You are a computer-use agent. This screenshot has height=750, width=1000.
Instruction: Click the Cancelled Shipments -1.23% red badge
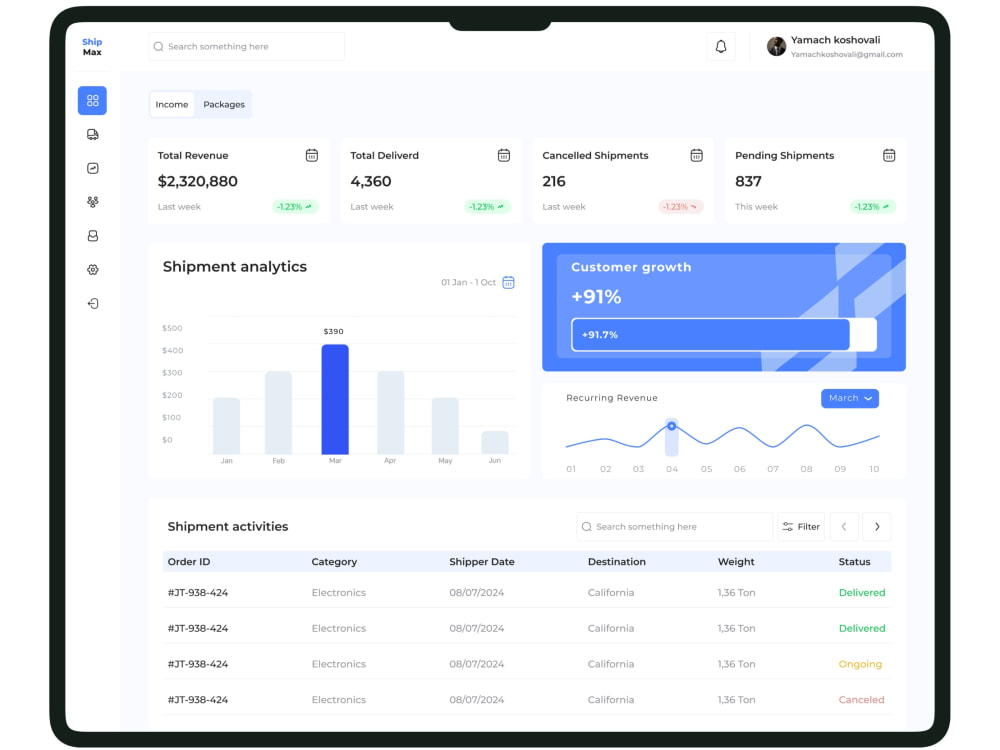(x=680, y=207)
